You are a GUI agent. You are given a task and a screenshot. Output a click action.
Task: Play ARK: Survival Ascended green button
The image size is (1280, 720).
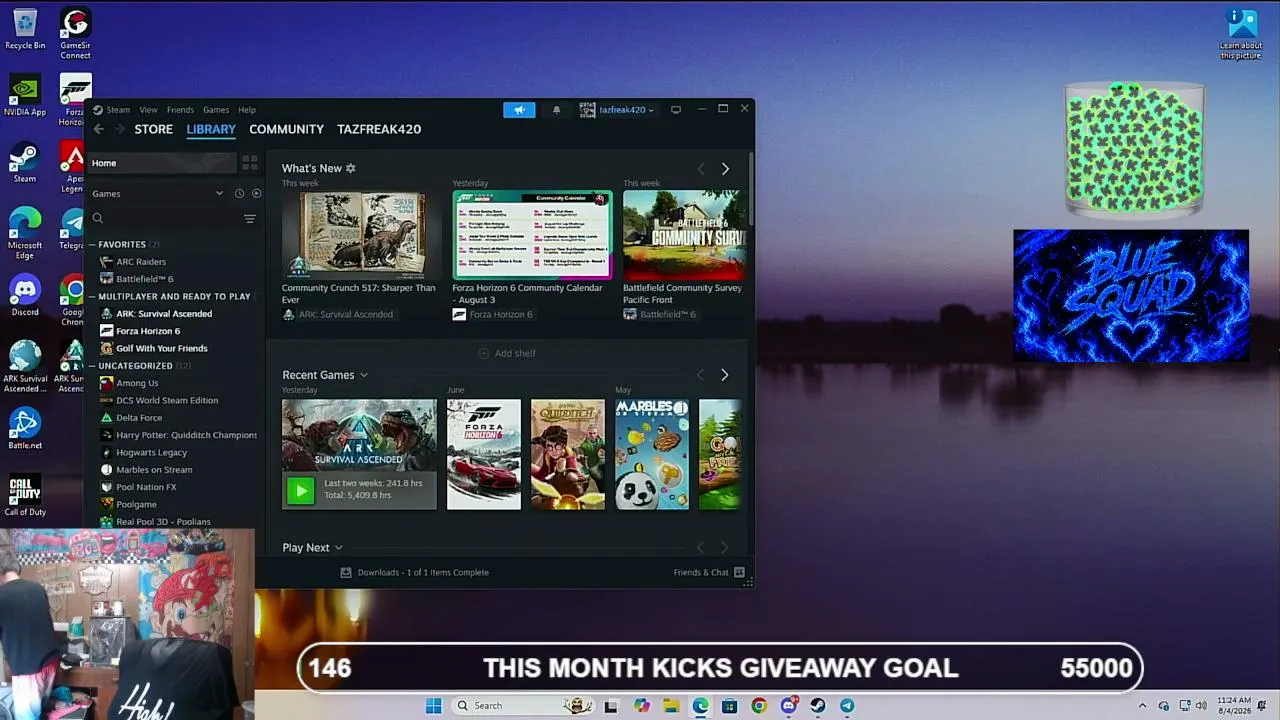point(300,490)
